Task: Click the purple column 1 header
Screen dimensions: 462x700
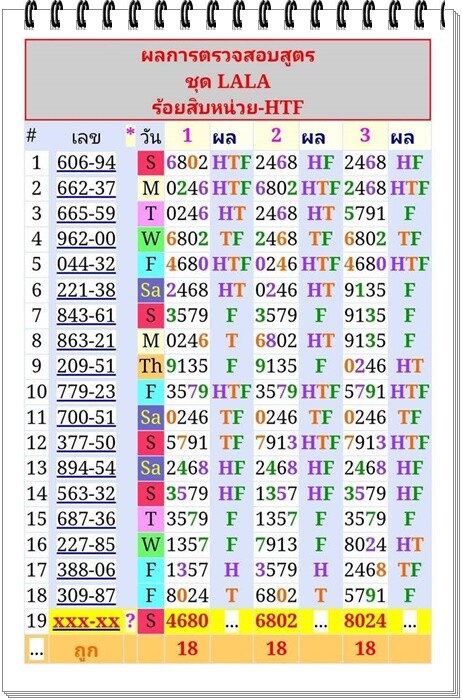Action: coord(187,135)
